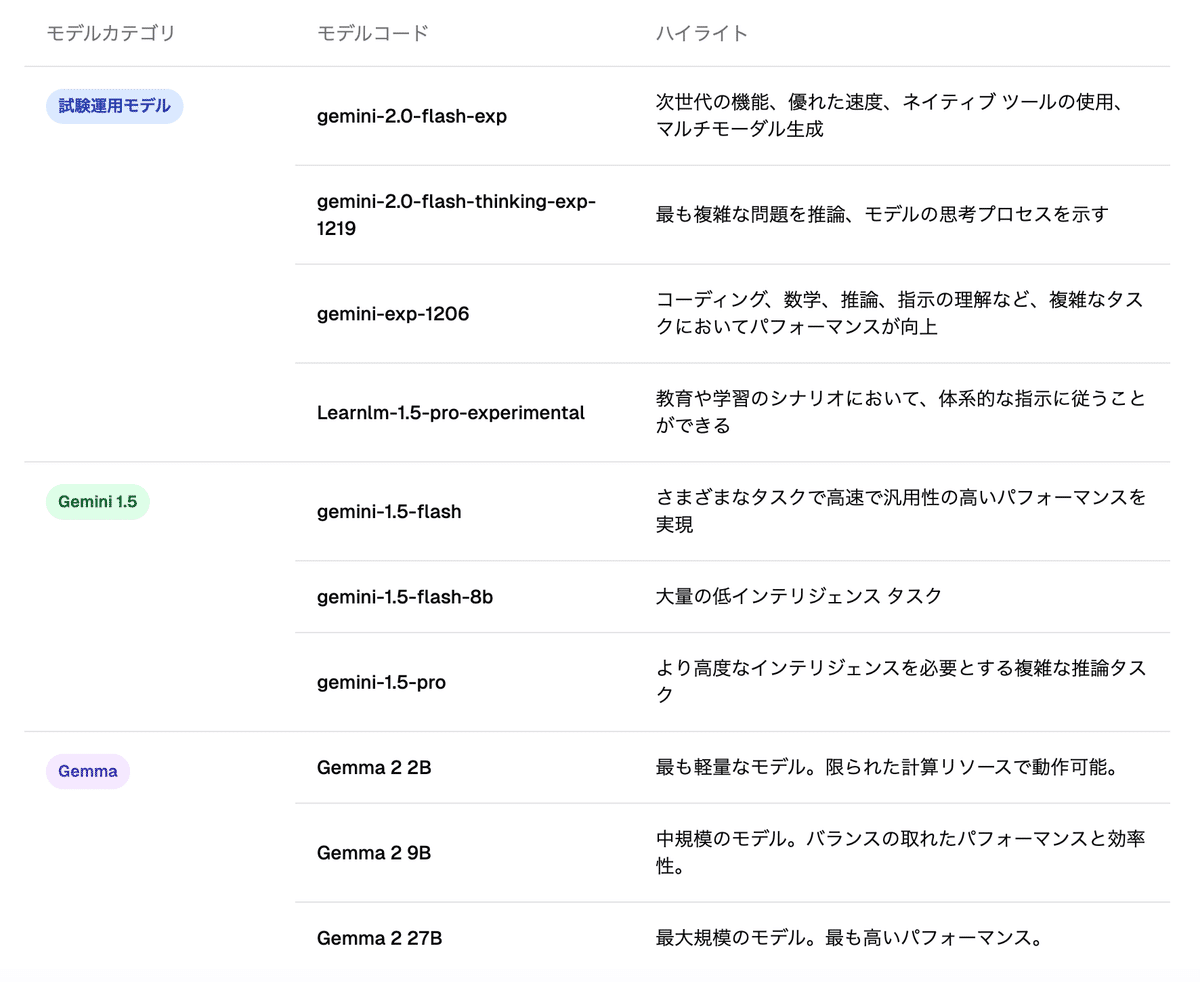Screen dimensions: 1200x982
Task: Click the Gemma 2 2B model name
Action: coord(374,768)
